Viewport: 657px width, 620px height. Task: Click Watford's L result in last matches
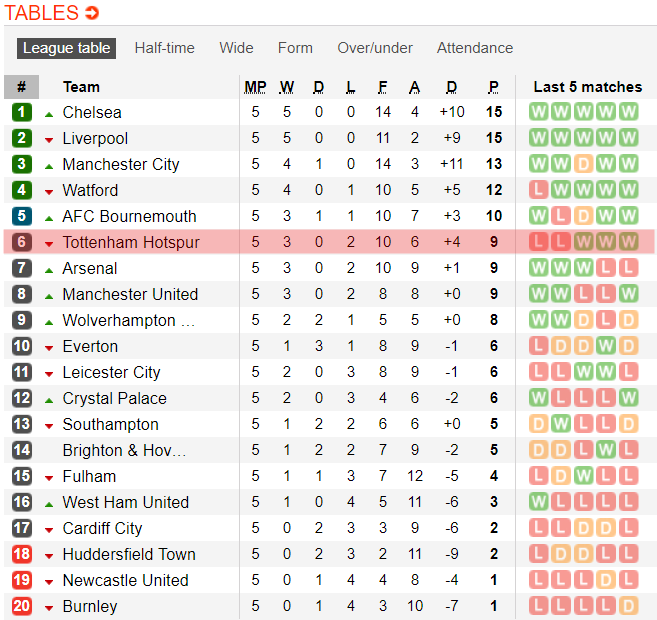pos(539,190)
